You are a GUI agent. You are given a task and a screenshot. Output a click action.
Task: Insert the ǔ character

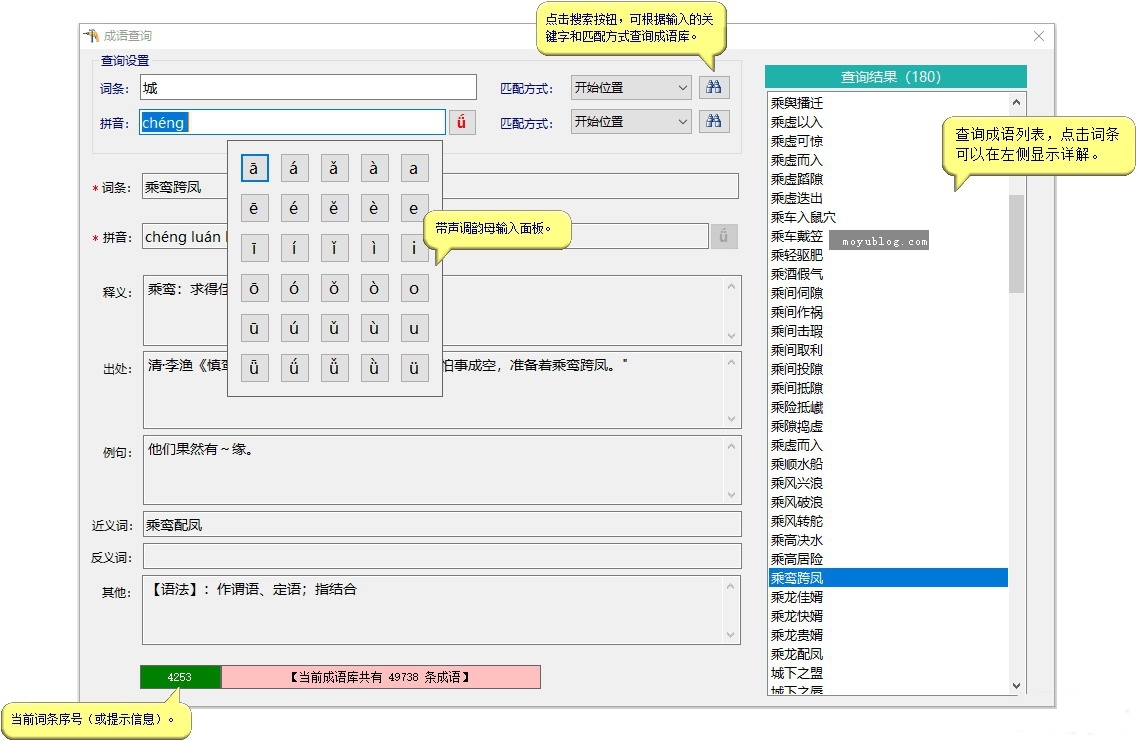(x=334, y=328)
